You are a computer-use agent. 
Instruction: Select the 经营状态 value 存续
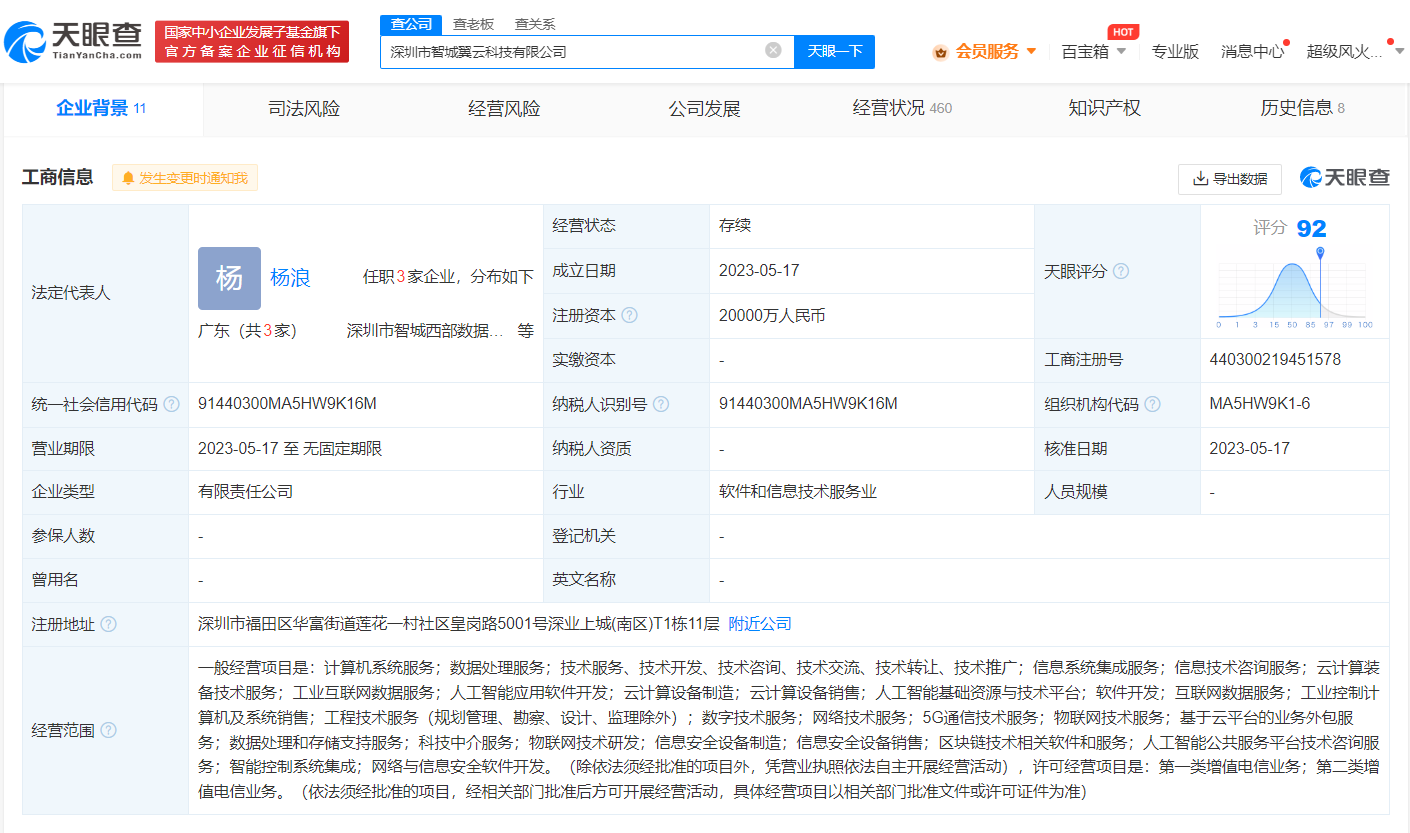click(x=735, y=227)
